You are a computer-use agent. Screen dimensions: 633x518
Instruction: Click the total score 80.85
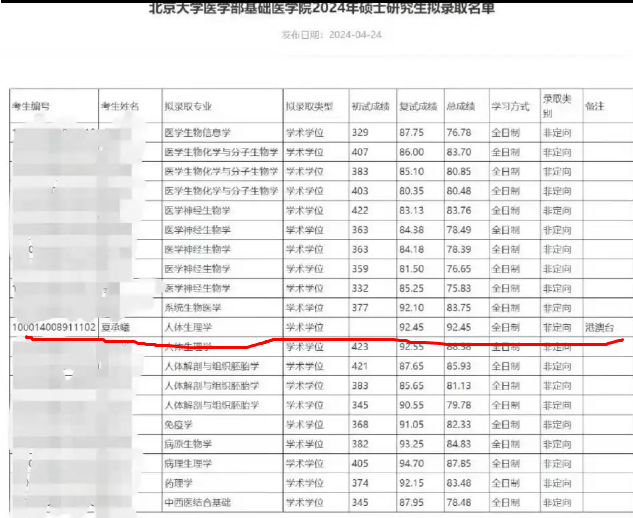click(459, 172)
